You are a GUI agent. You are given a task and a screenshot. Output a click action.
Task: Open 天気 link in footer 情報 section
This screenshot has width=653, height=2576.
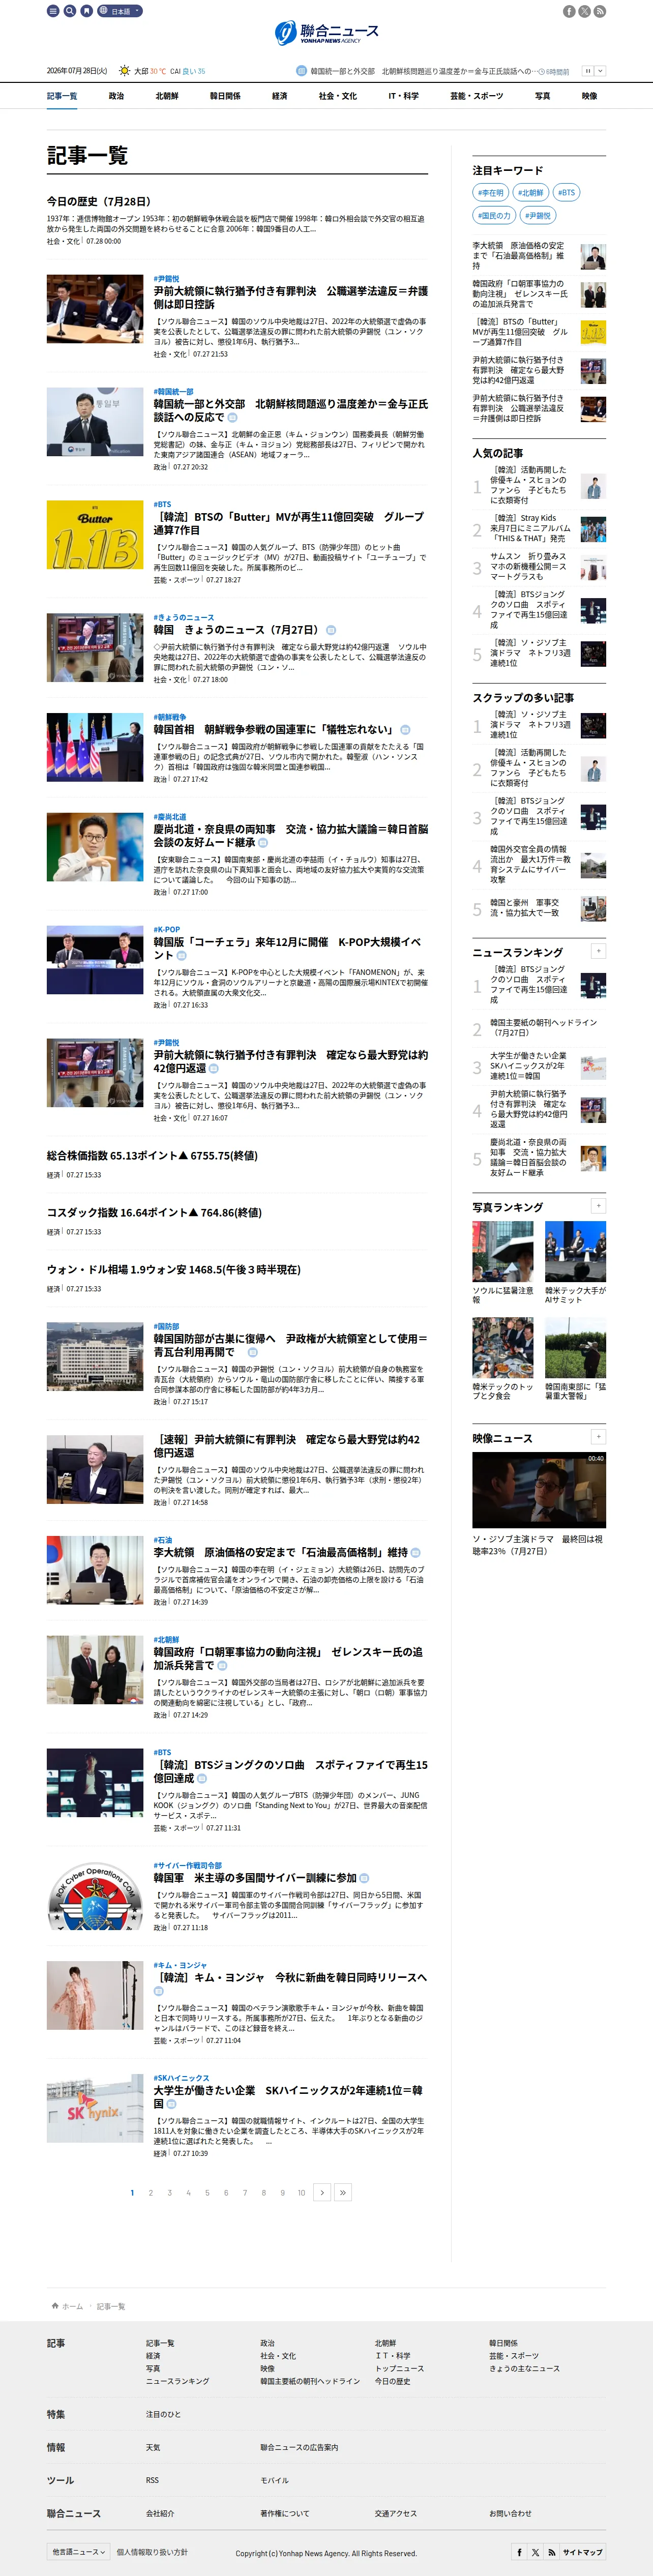click(153, 2447)
